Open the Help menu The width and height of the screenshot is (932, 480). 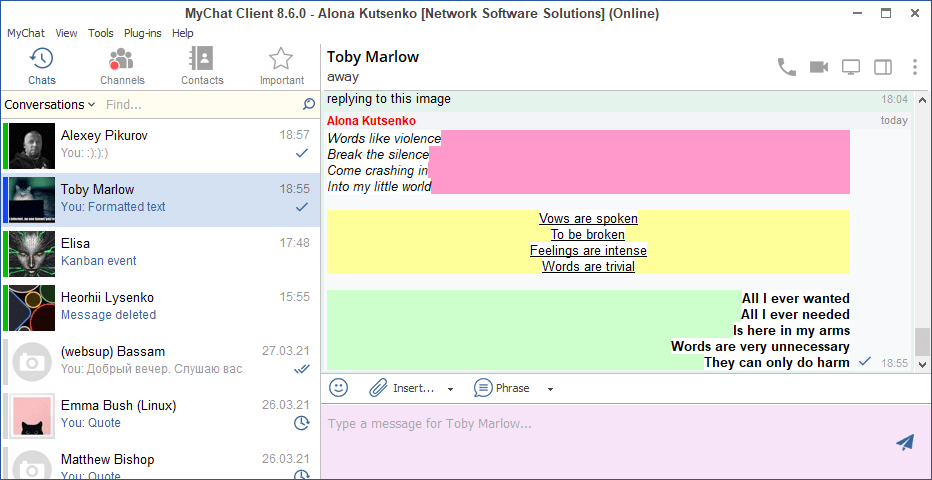182,33
